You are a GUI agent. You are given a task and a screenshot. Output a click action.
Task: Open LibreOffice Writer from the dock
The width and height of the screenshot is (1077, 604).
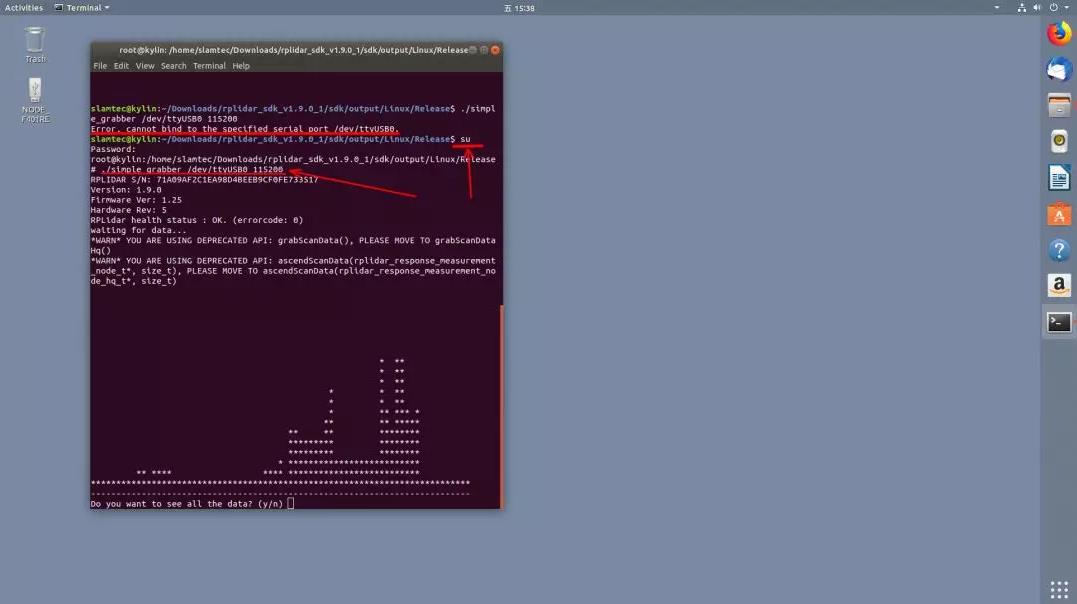(x=1058, y=178)
